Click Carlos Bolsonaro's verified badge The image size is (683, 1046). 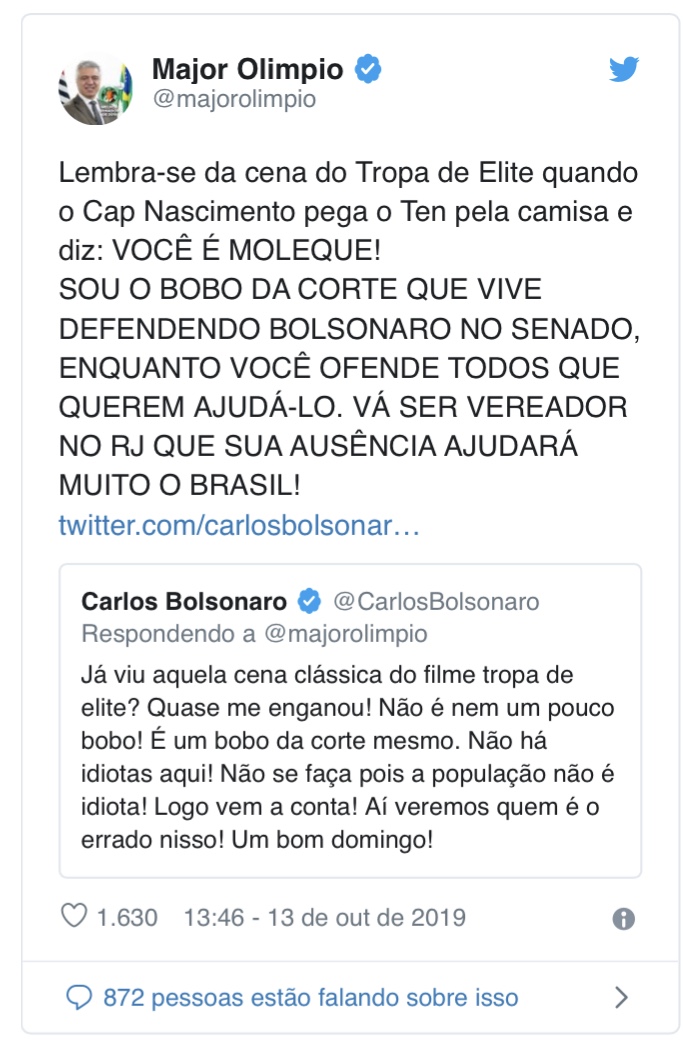pyautogui.click(x=309, y=602)
